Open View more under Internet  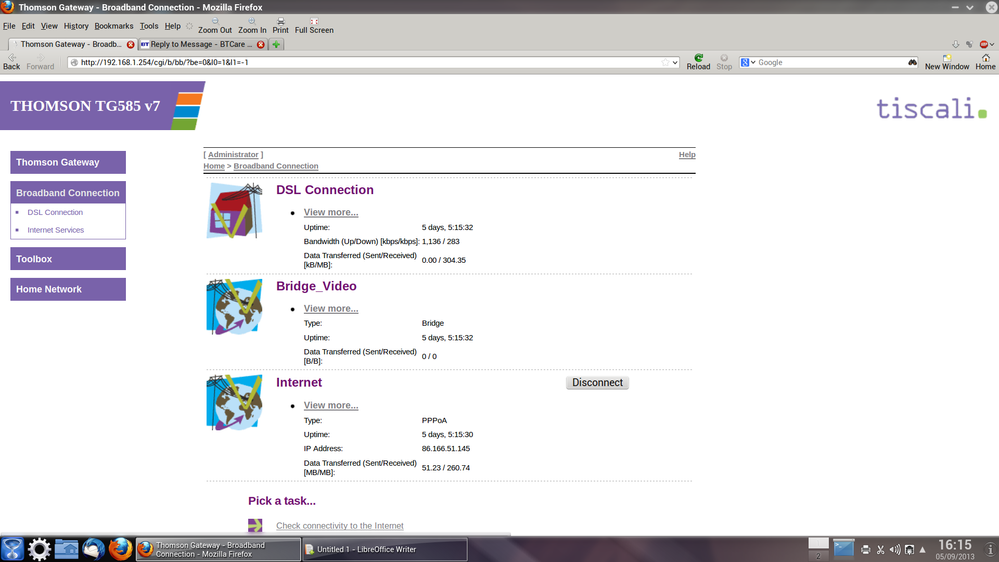(331, 405)
